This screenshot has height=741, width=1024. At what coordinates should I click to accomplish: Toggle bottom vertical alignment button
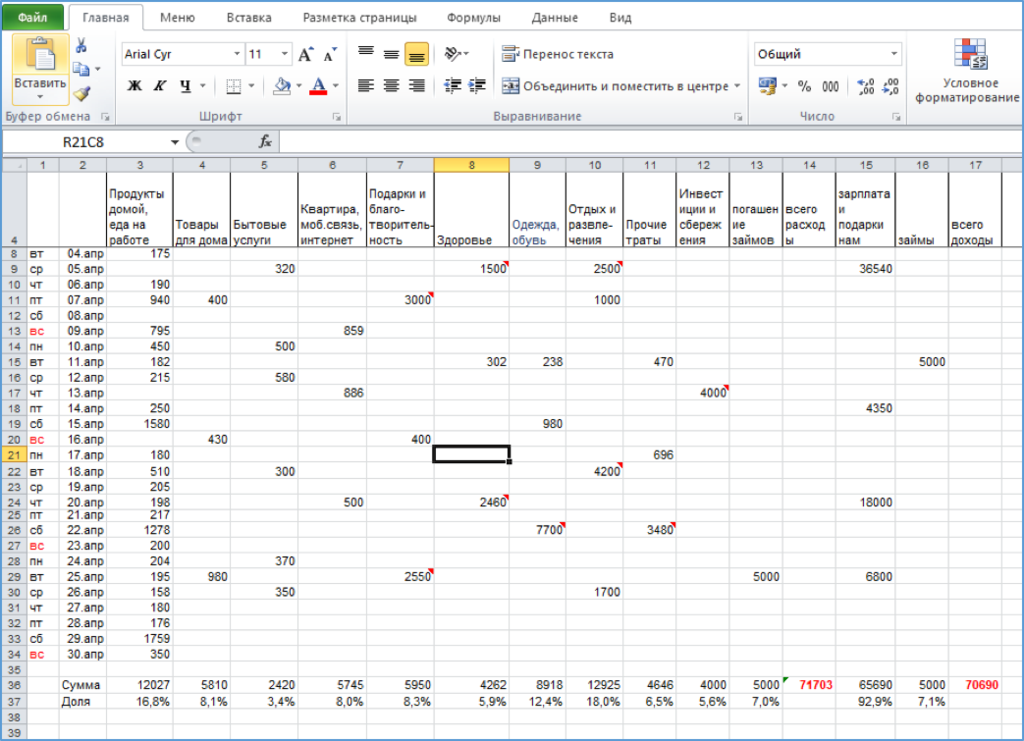click(x=417, y=55)
